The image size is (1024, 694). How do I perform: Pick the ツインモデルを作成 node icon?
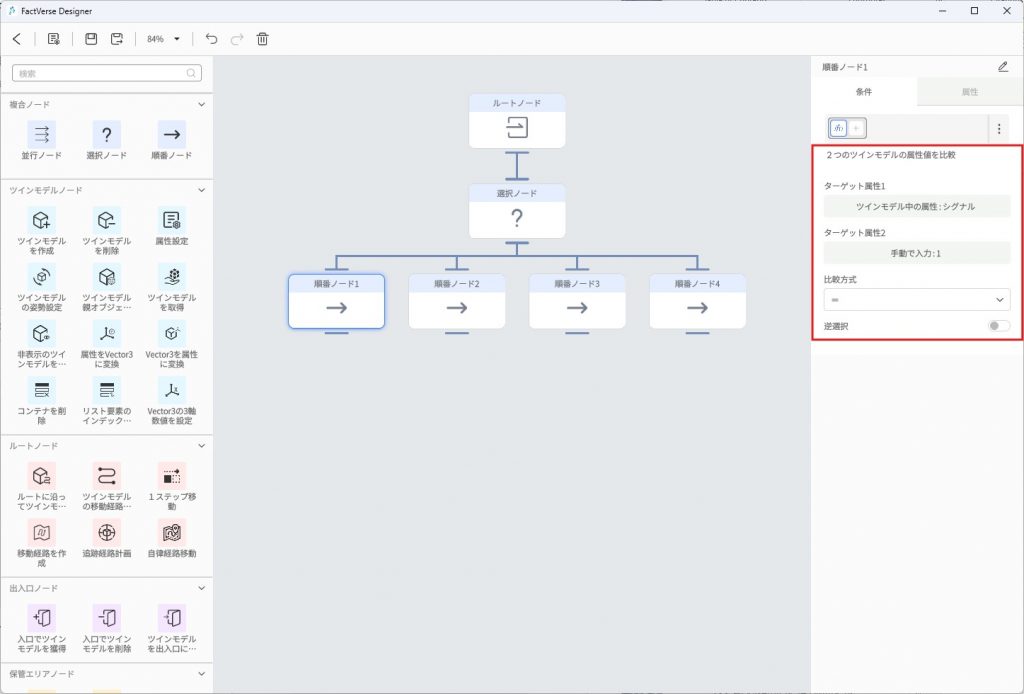[x=41, y=220]
